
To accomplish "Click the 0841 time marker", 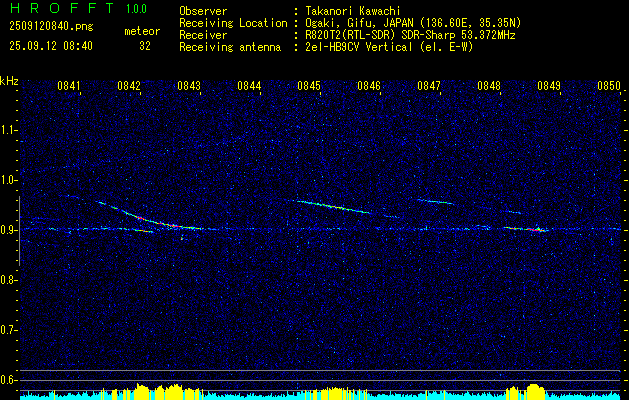I will (x=69, y=87).
